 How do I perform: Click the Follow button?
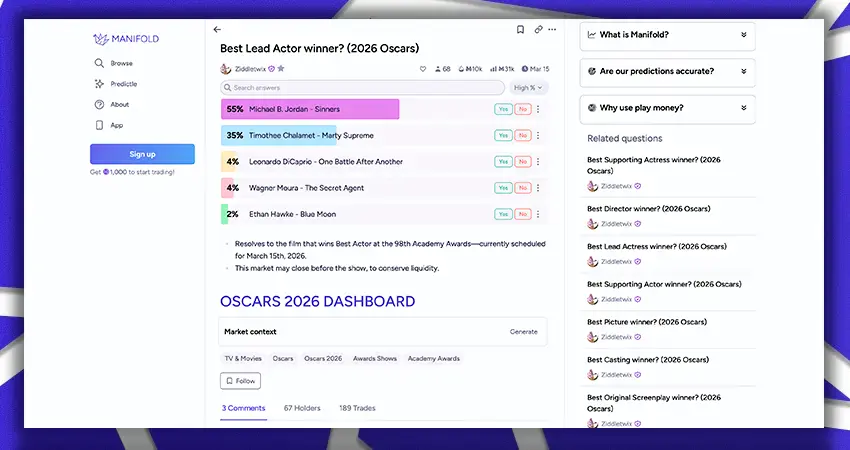coord(240,381)
